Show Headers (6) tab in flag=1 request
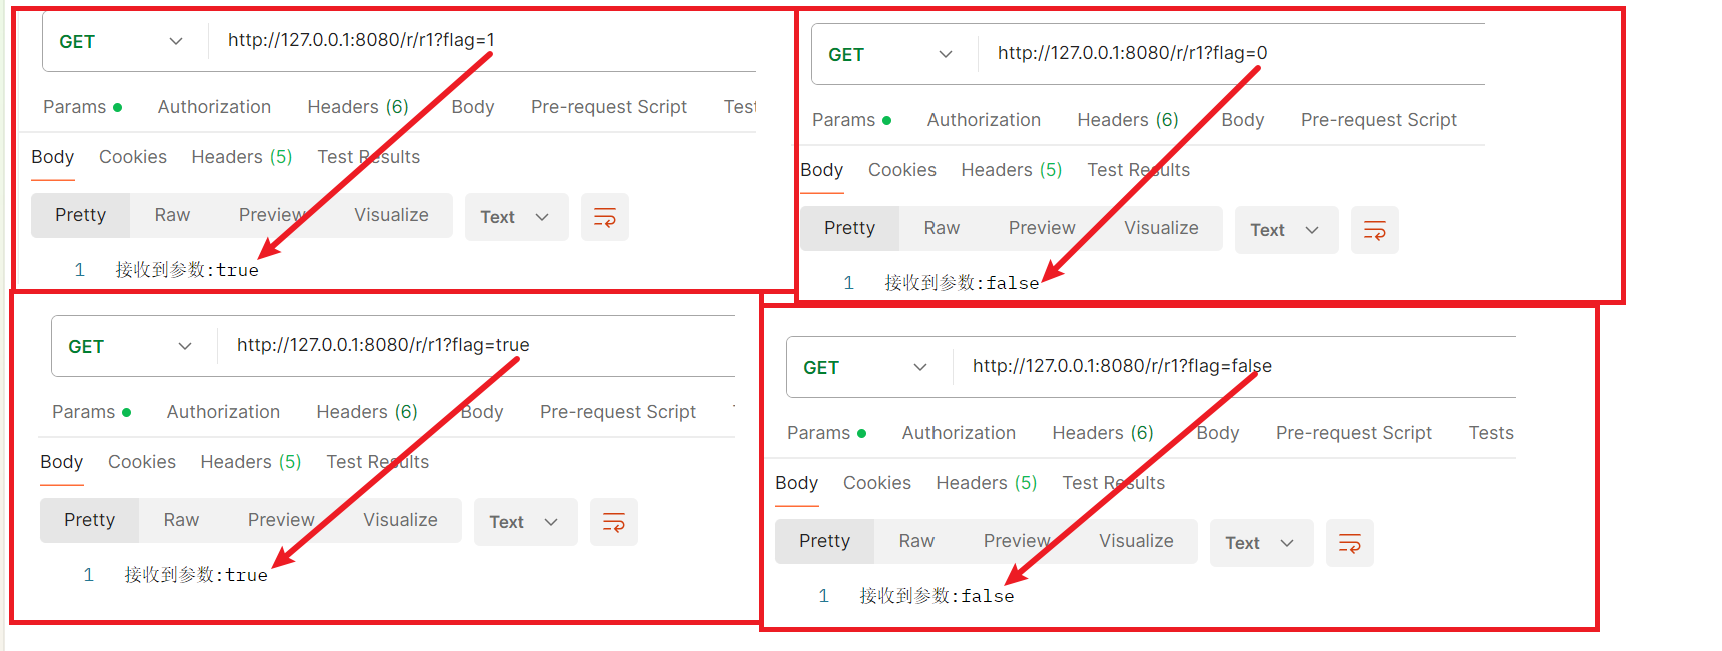Viewport: 1722px width, 651px height. (x=358, y=107)
